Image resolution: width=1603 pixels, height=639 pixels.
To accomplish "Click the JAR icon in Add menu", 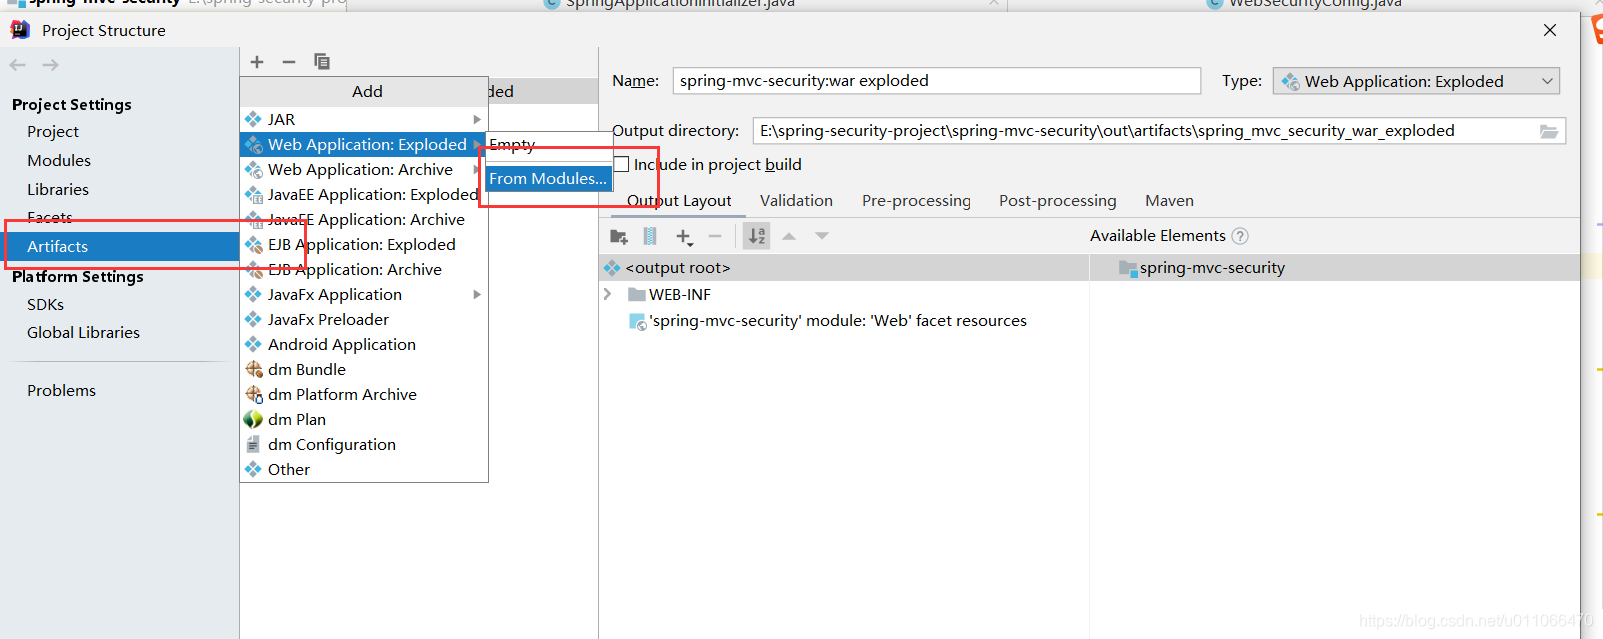I will click(253, 119).
